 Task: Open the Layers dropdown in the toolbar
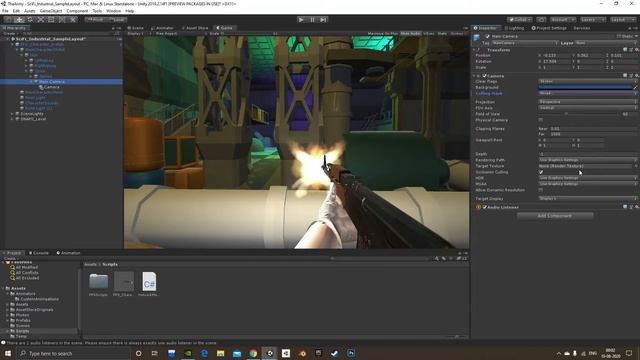(x=592, y=20)
